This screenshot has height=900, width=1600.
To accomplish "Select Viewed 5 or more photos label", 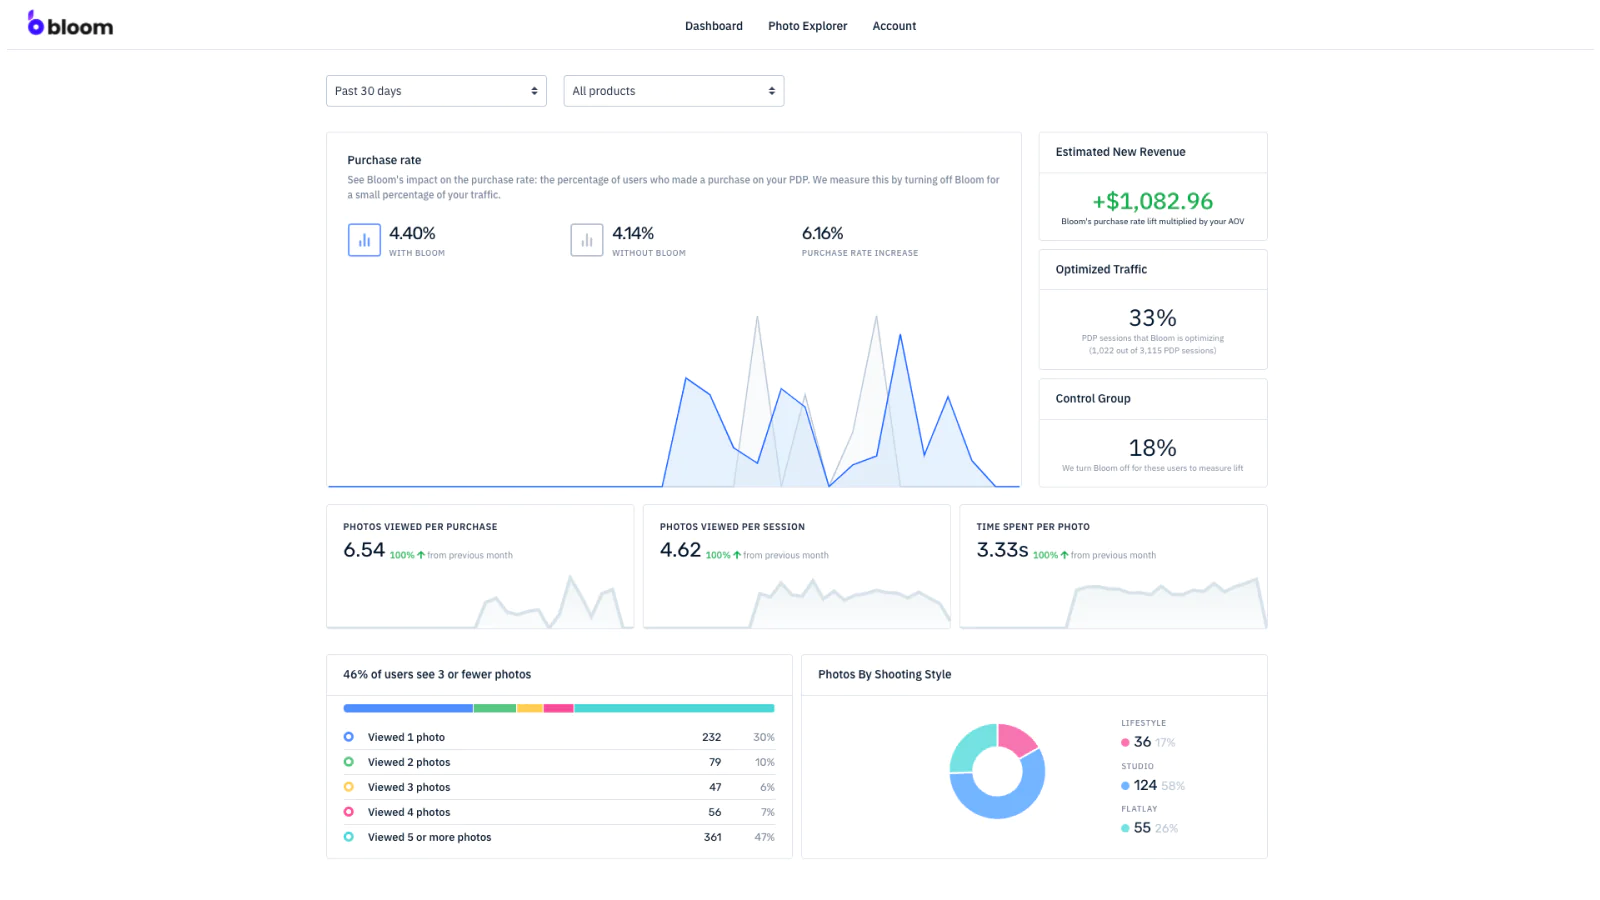I will pos(429,837).
